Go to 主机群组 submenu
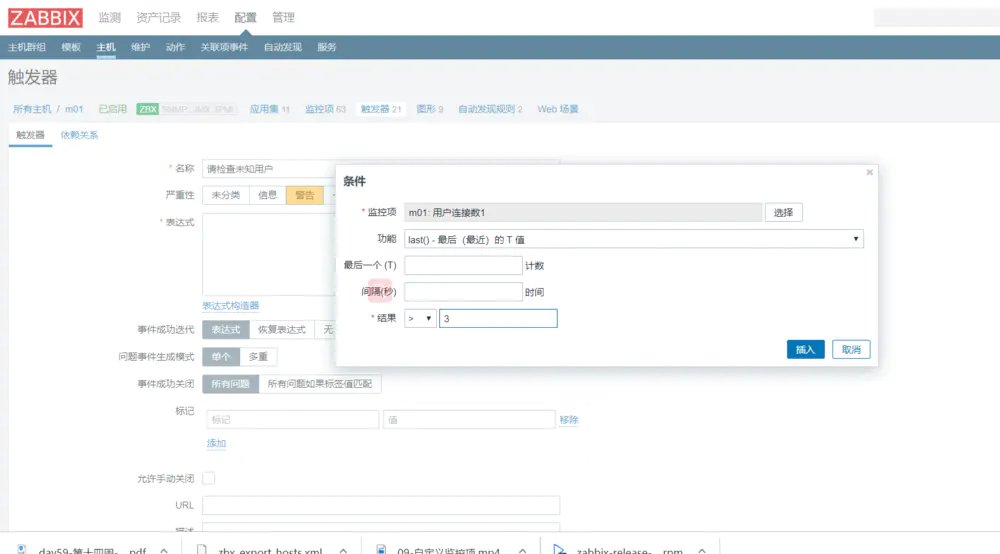This screenshot has height=554, width=1000. pyautogui.click(x=27, y=47)
